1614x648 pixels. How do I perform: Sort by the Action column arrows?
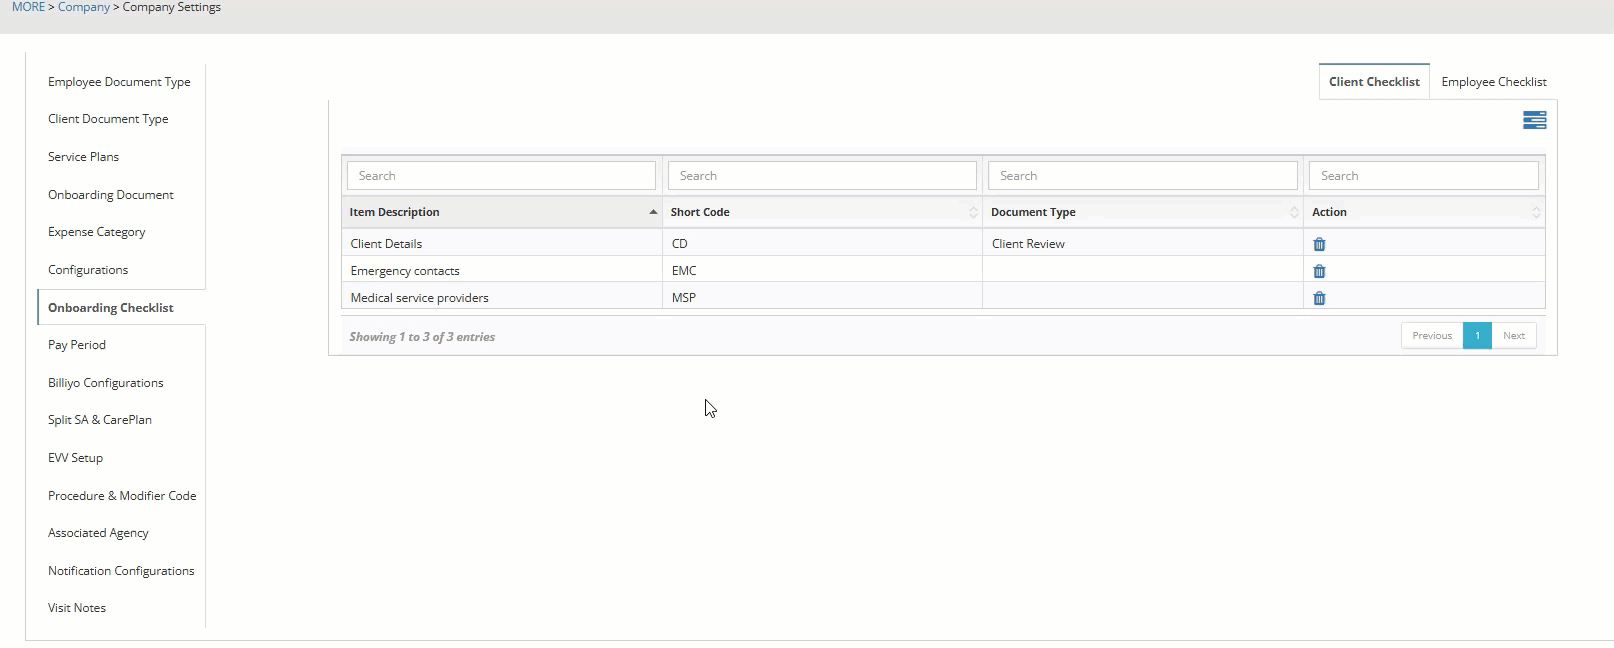click(x=1536, y=212)
